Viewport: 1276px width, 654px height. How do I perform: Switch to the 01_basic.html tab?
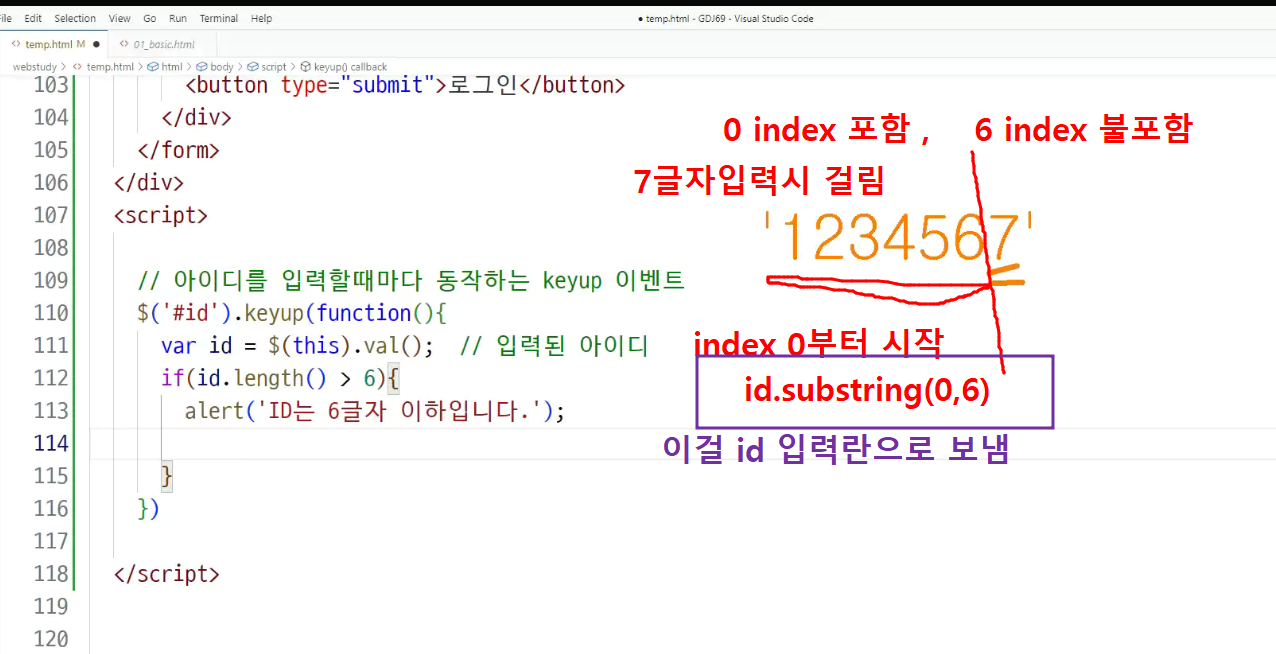pos(156,44)
